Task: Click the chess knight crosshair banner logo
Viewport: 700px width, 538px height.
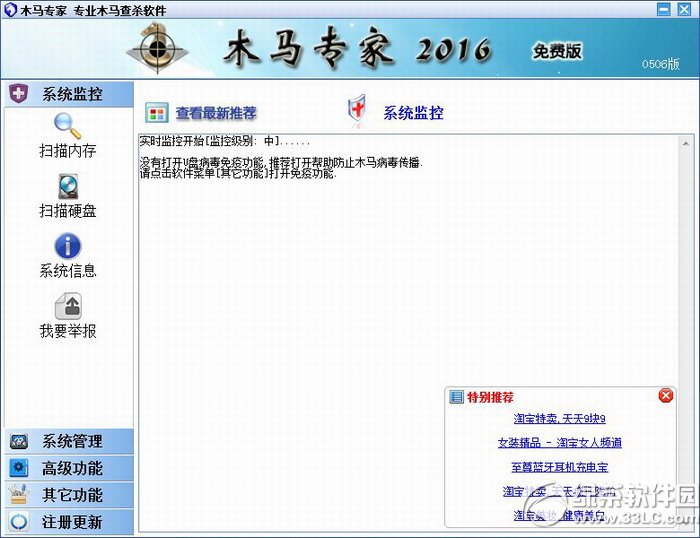Action: click(x=158, y=48)
